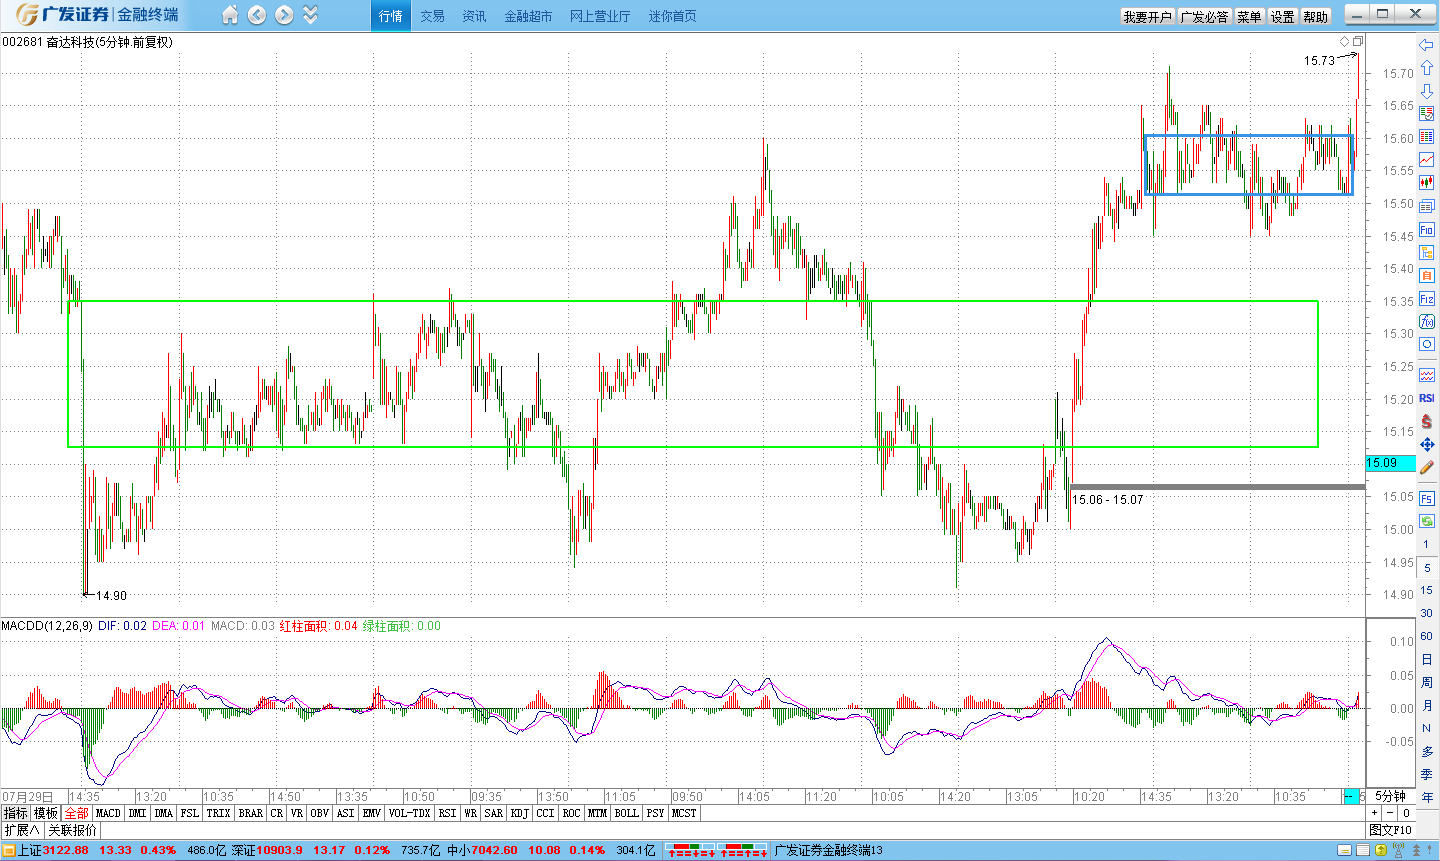Viewport: 1440px width, 861px height.
Task: Open the 迷你首页 tab
Action: (672, 16)
